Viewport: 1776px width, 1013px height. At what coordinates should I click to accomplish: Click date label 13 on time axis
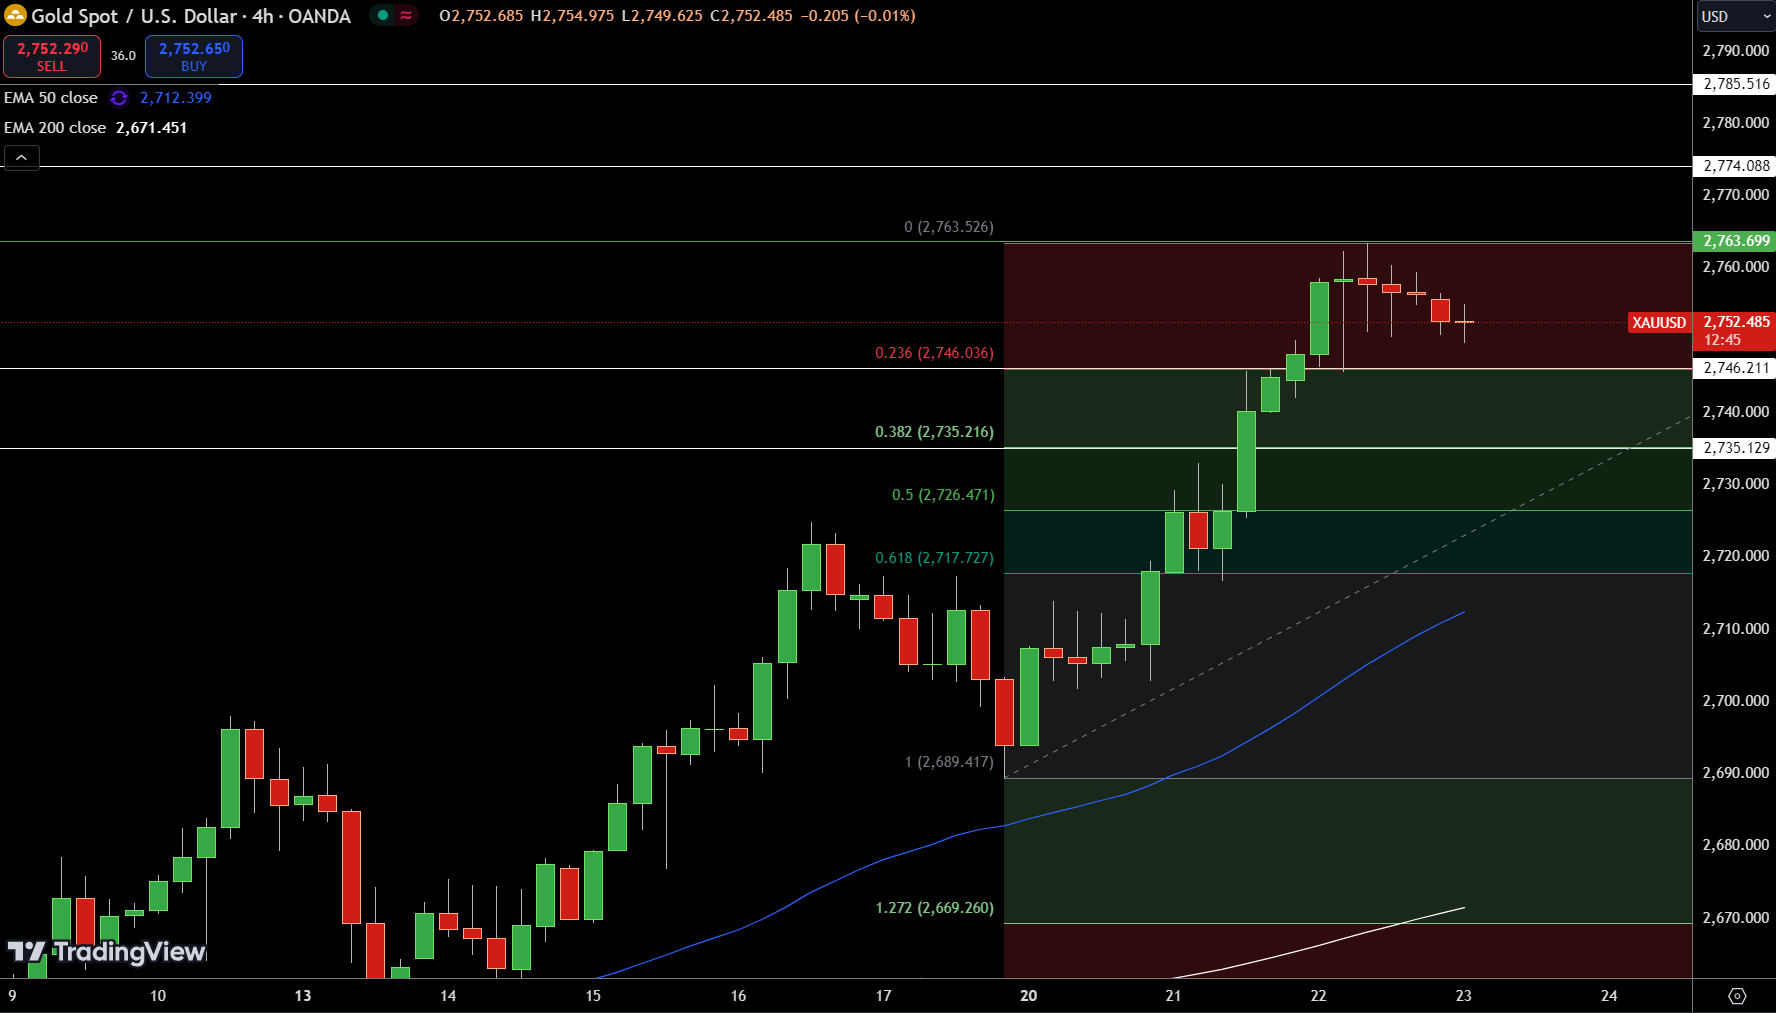[x=303, y=996]
